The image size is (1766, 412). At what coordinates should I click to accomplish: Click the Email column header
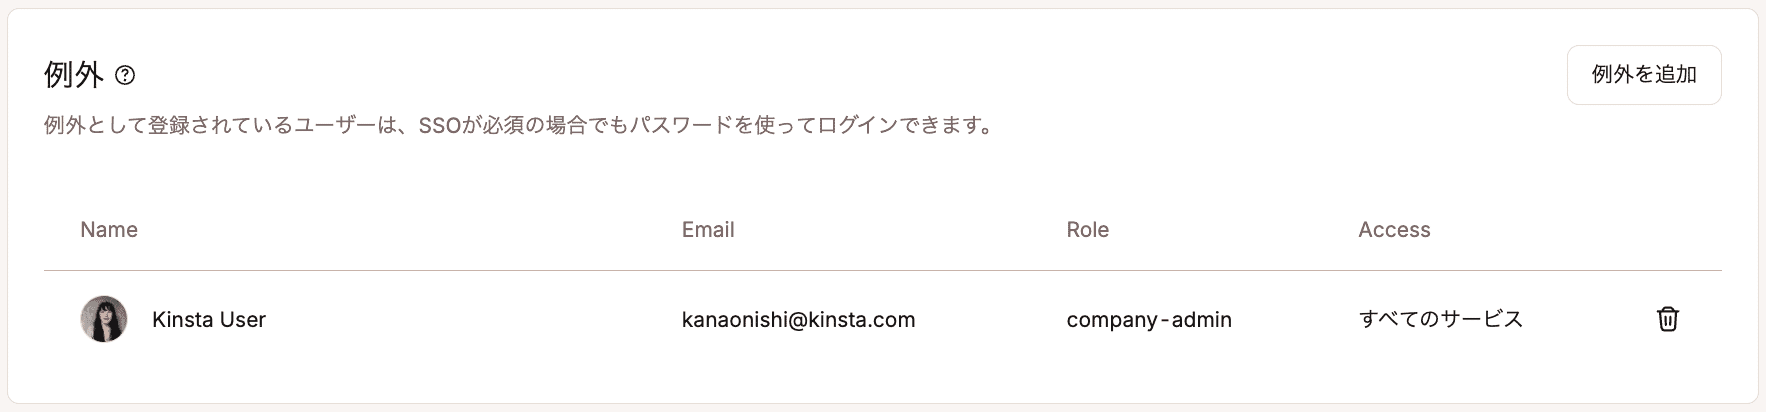[x=708, y=230]
